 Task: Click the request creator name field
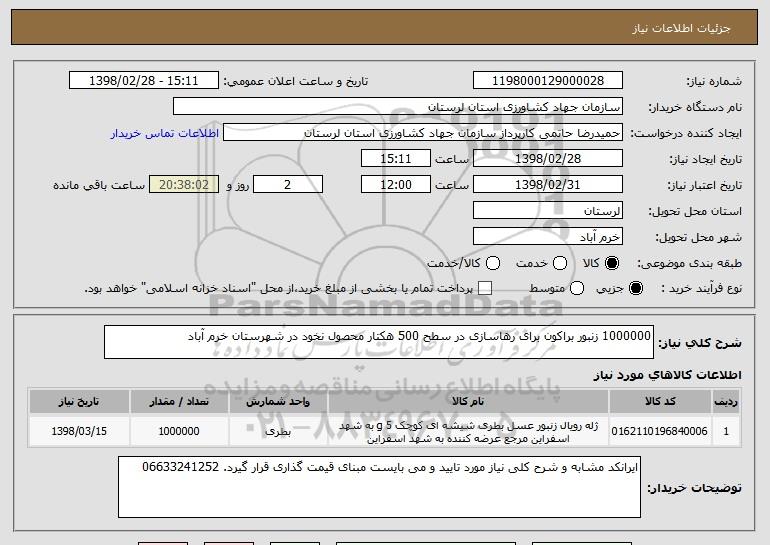click(x=423, y=133)
